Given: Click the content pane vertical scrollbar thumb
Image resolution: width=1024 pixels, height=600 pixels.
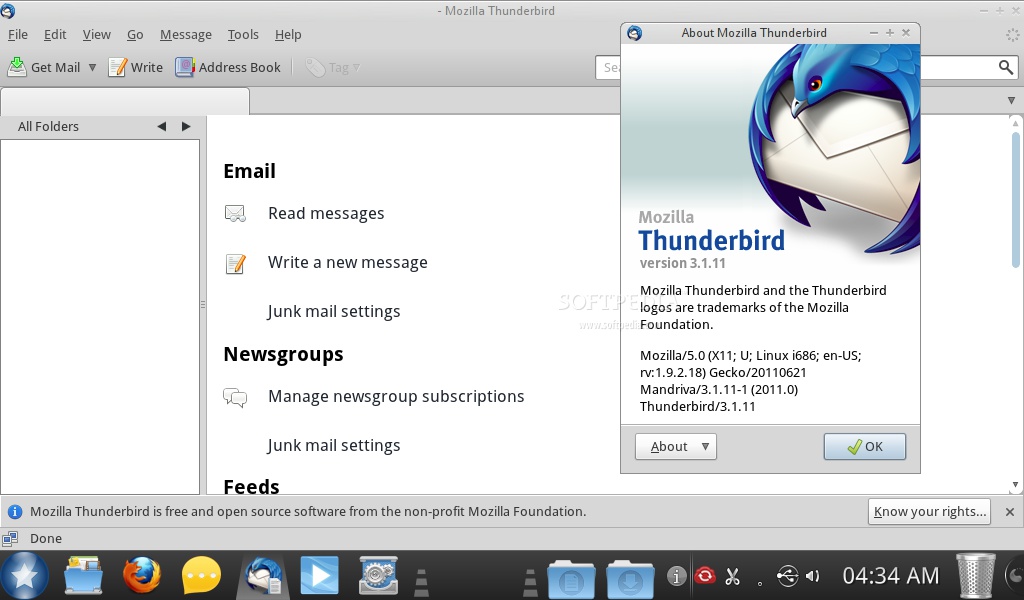Looking at the screenshot, I should coord(1016,199).
